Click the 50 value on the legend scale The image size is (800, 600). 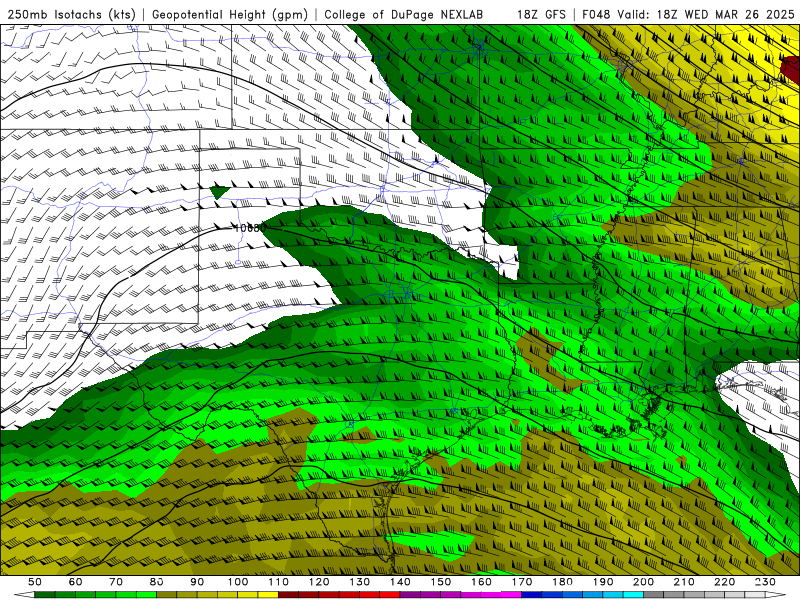(35, 582)
